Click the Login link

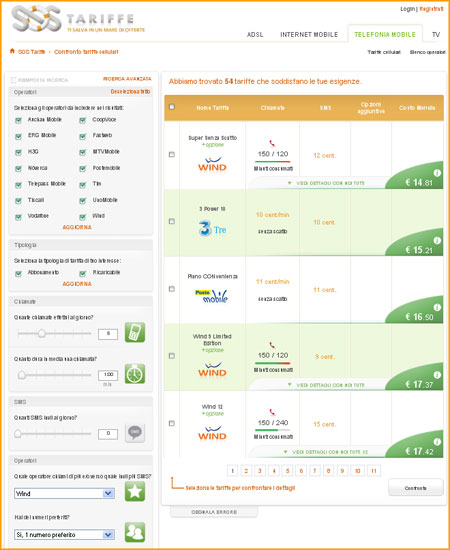coord(407,9)
